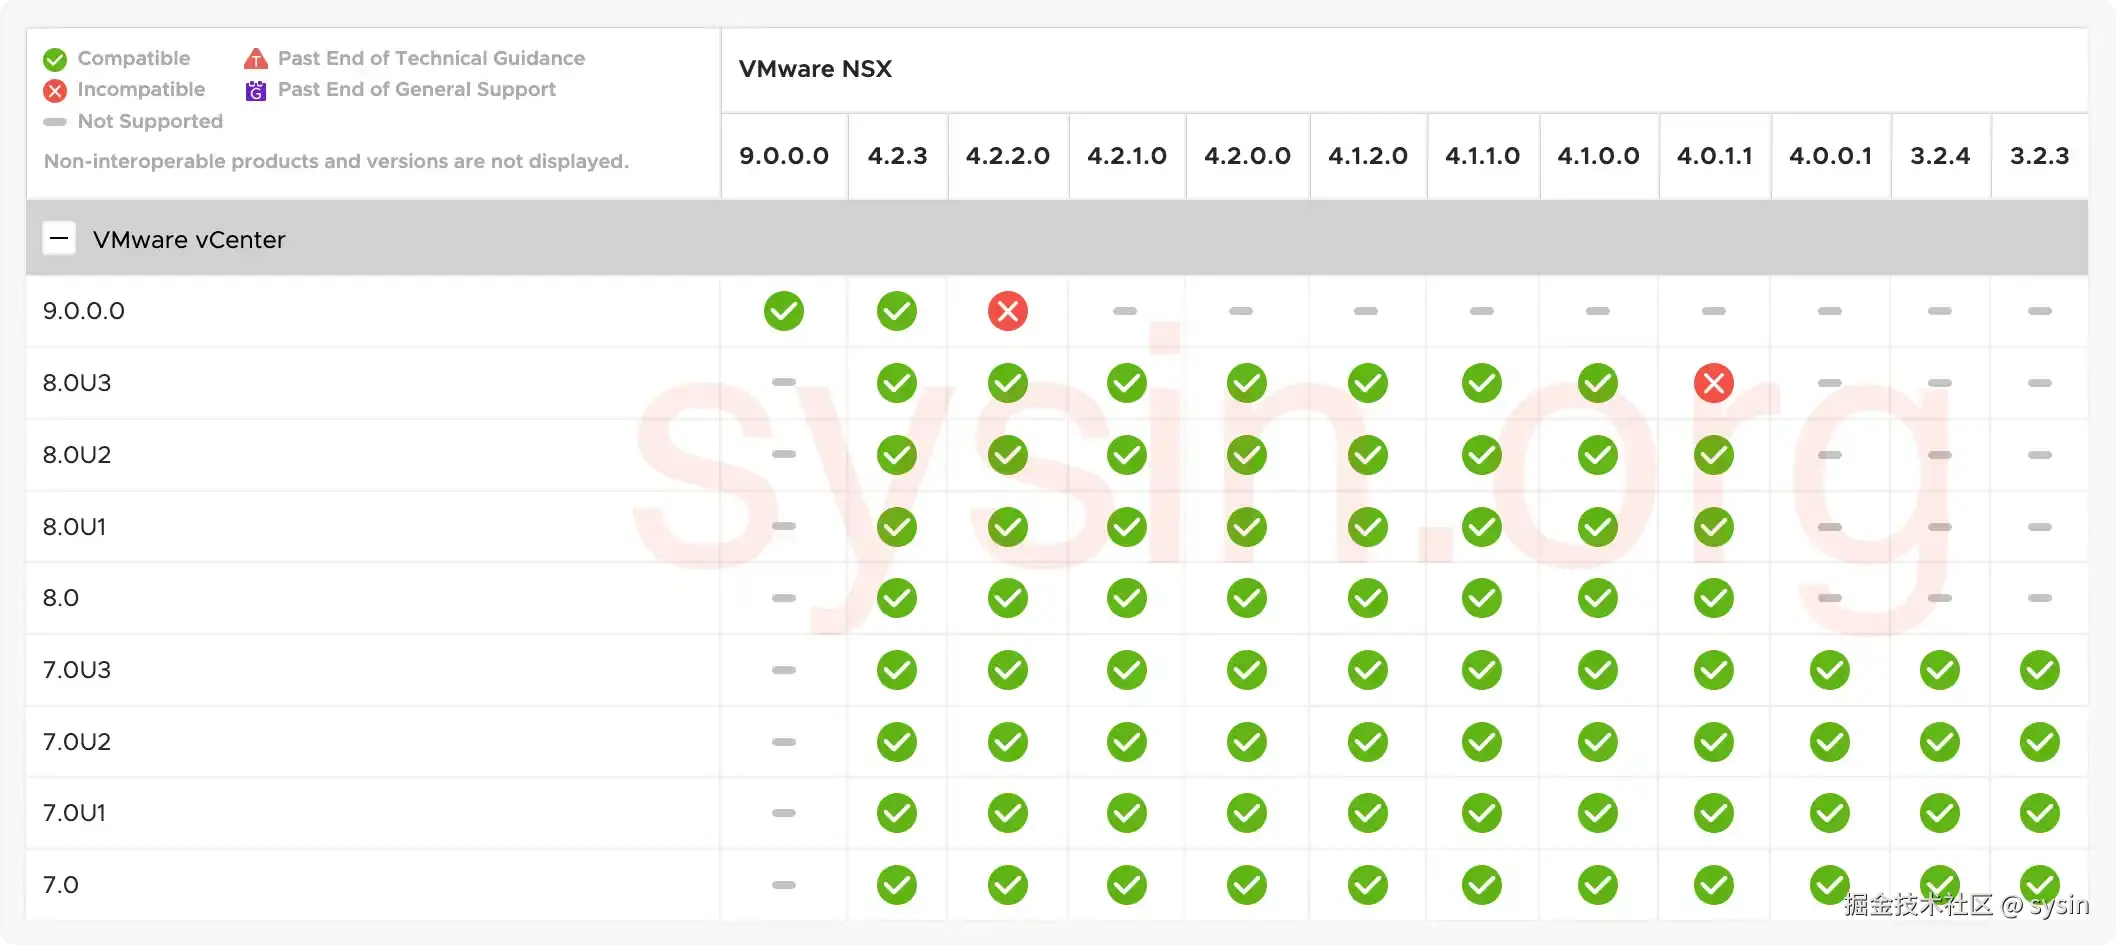Click the green Compatible legend icon
The width and height of the screenshot is (2116, 945).
point(55,59)
